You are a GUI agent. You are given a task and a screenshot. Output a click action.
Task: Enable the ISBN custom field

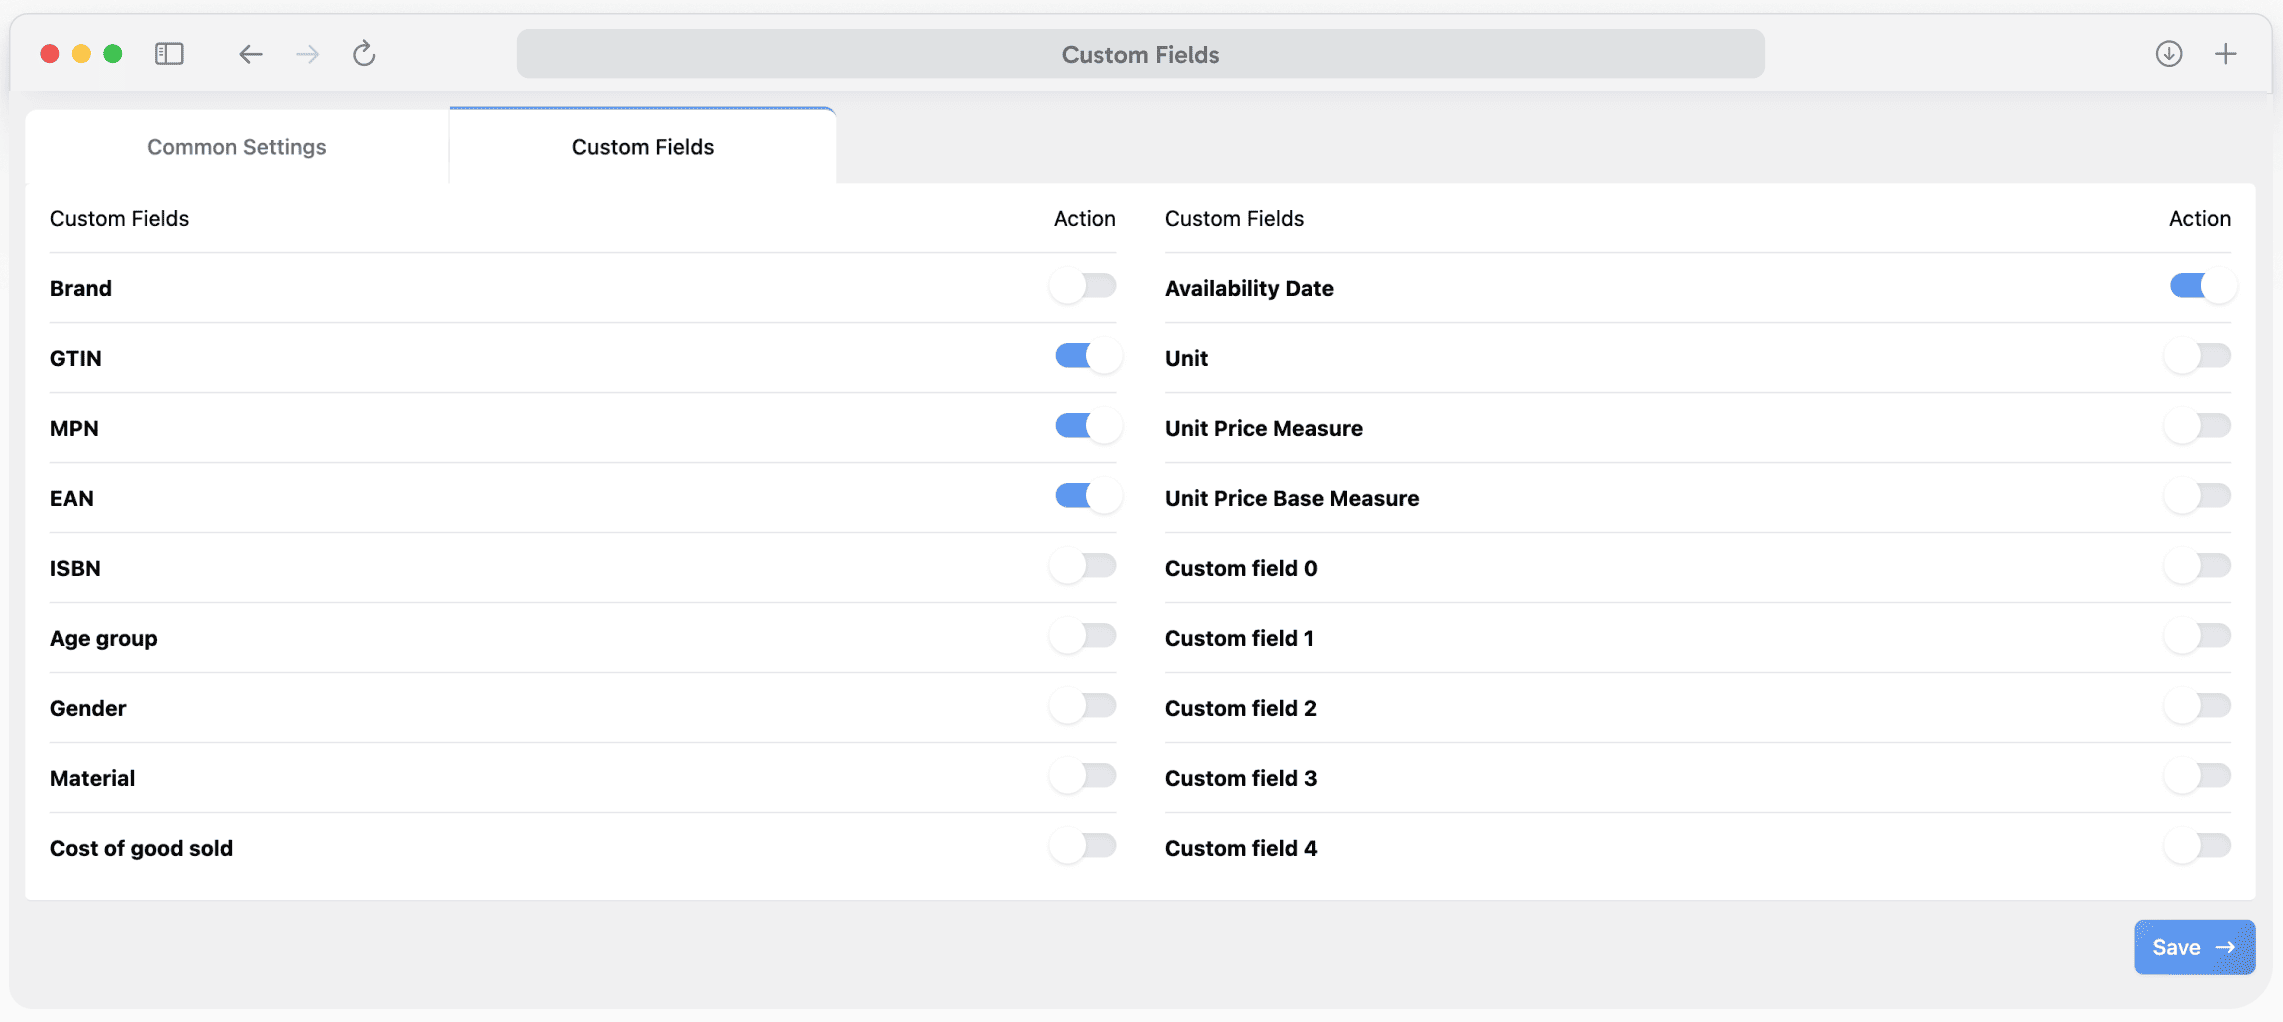coord(1083,565)
